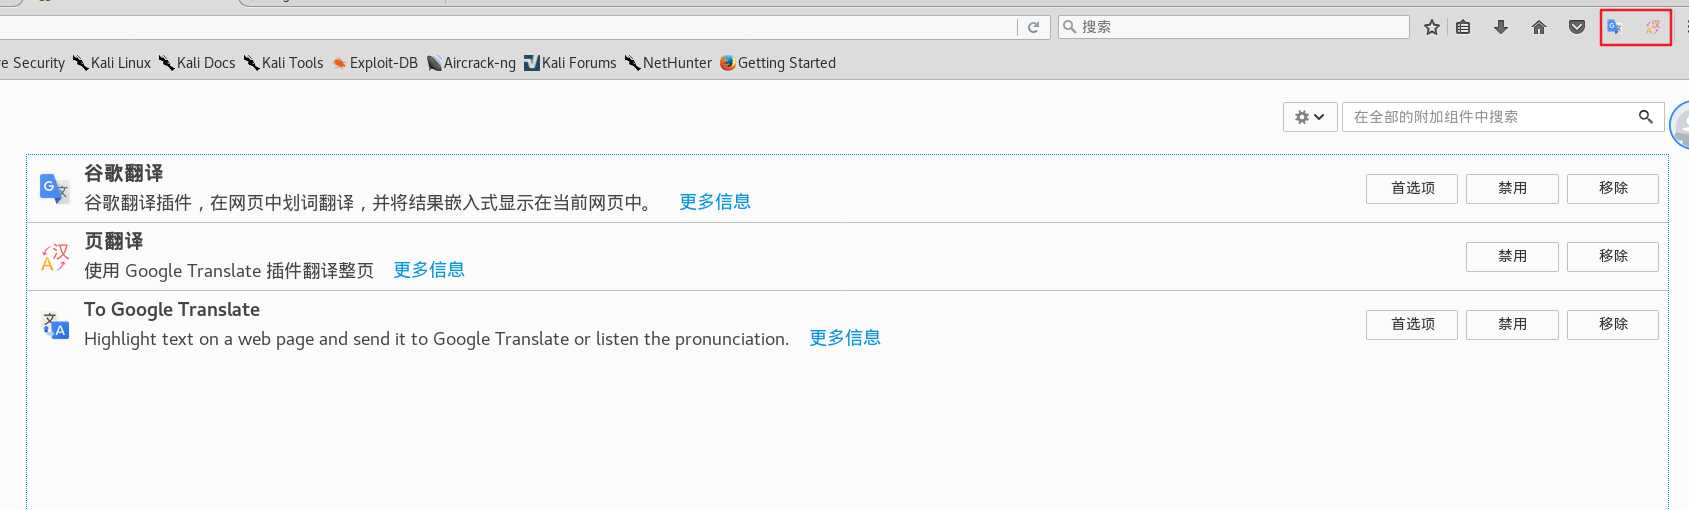Open the add-ons gear tools dropdown
This screenshot has height=510, width=1689.
coord(1310,117)
